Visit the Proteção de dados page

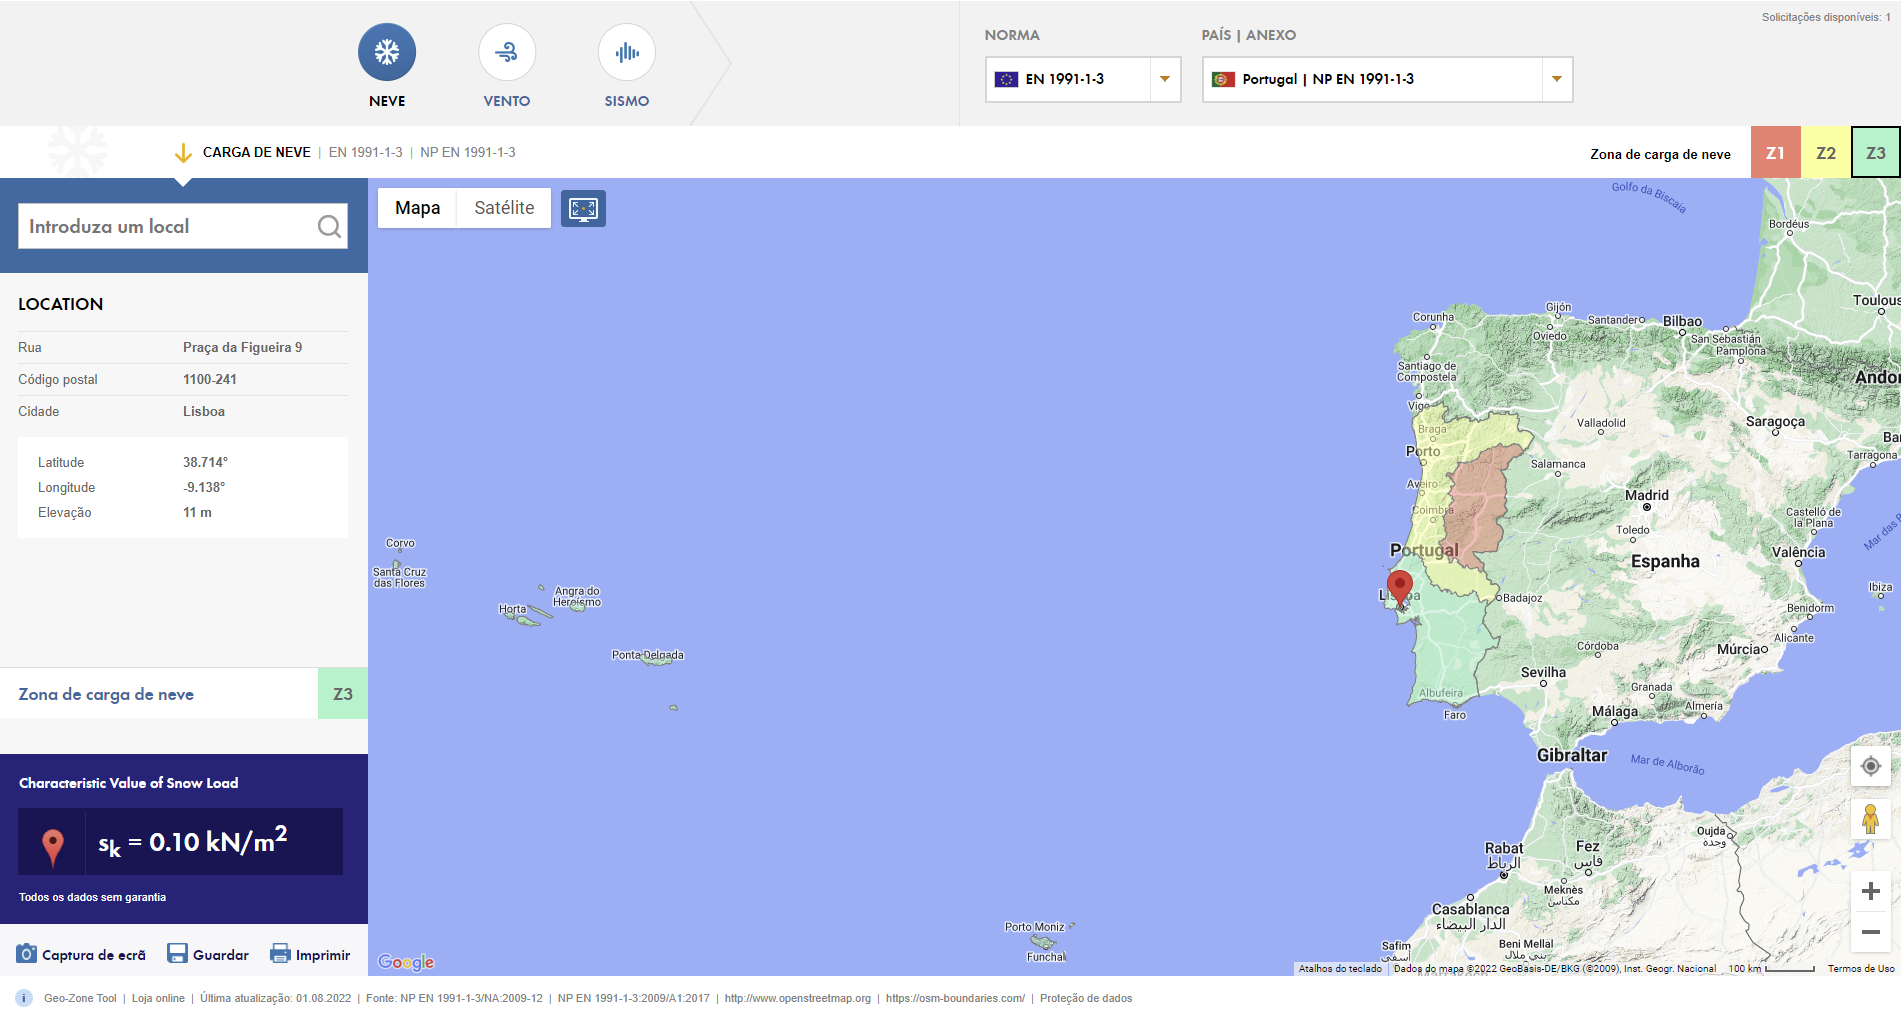tap(1085, 997)
